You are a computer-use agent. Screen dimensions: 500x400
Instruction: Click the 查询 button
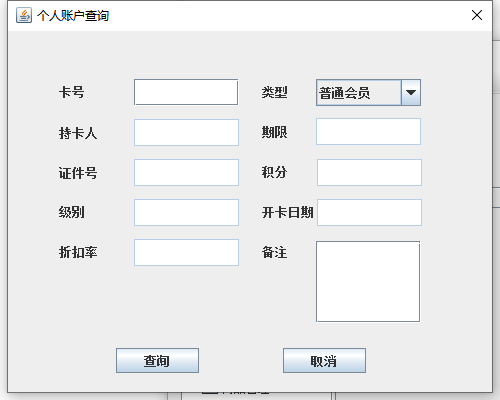[157, 361]
